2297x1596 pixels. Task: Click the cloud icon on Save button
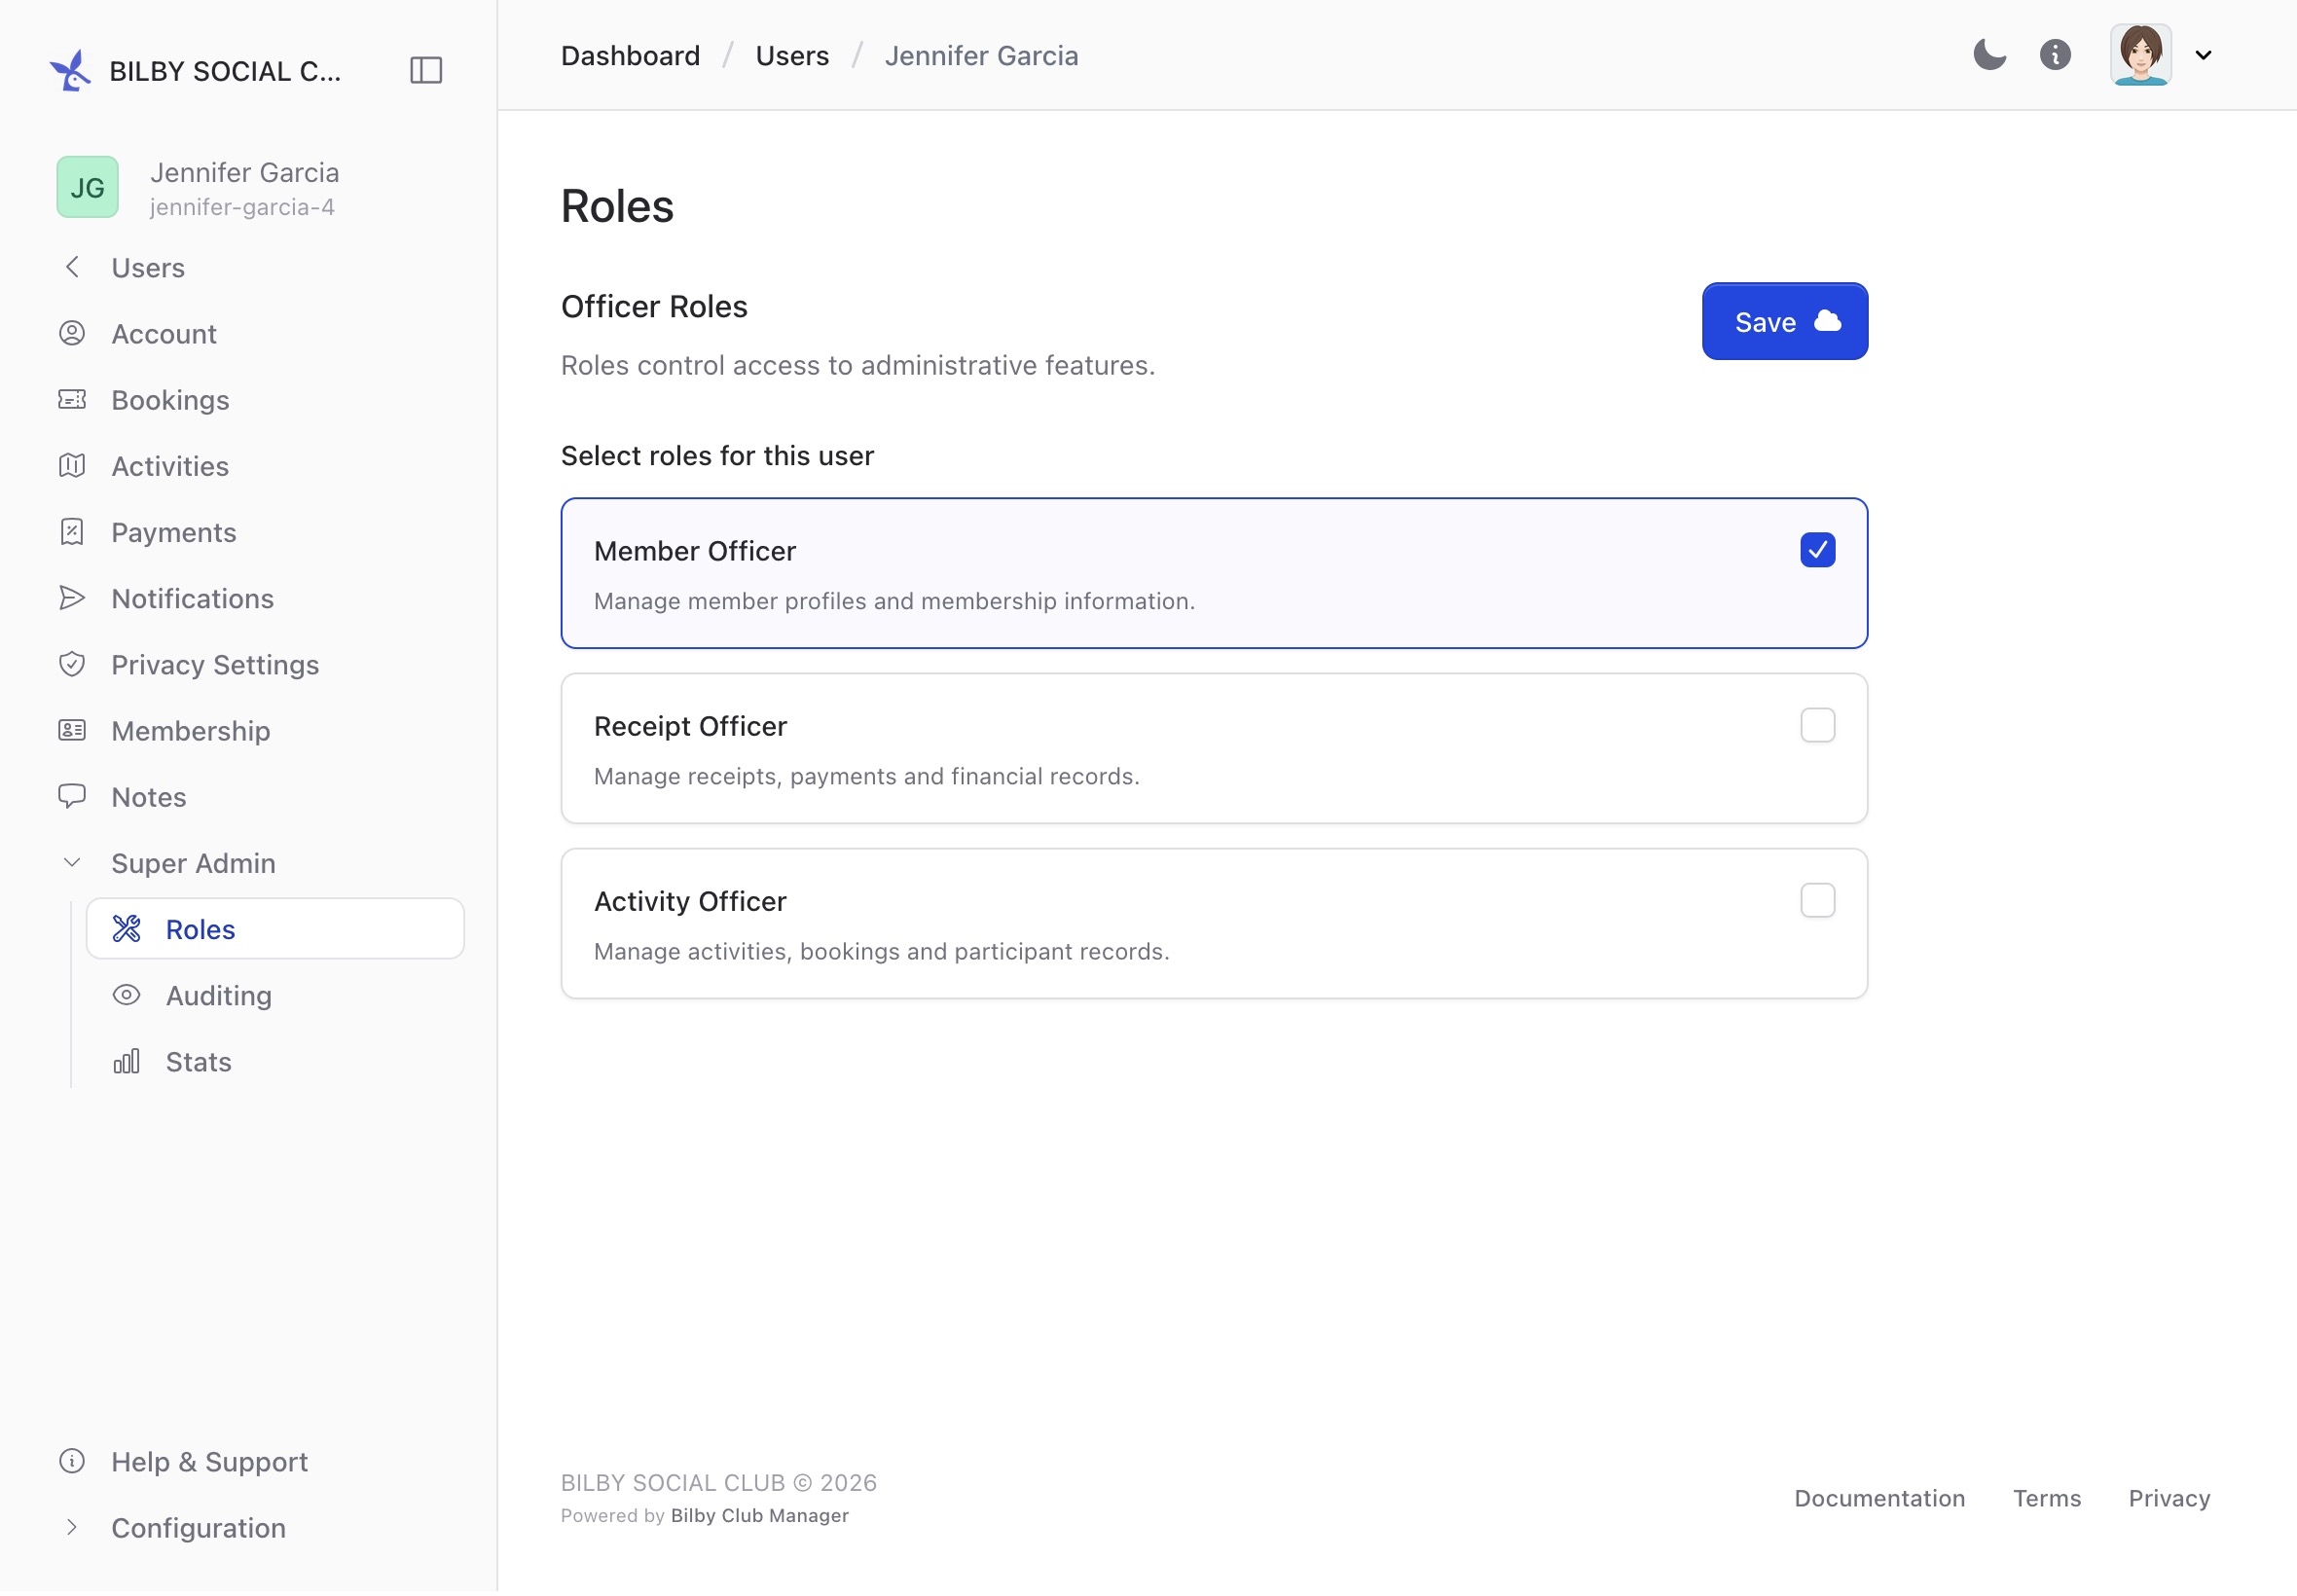[x=1827, y=321]
